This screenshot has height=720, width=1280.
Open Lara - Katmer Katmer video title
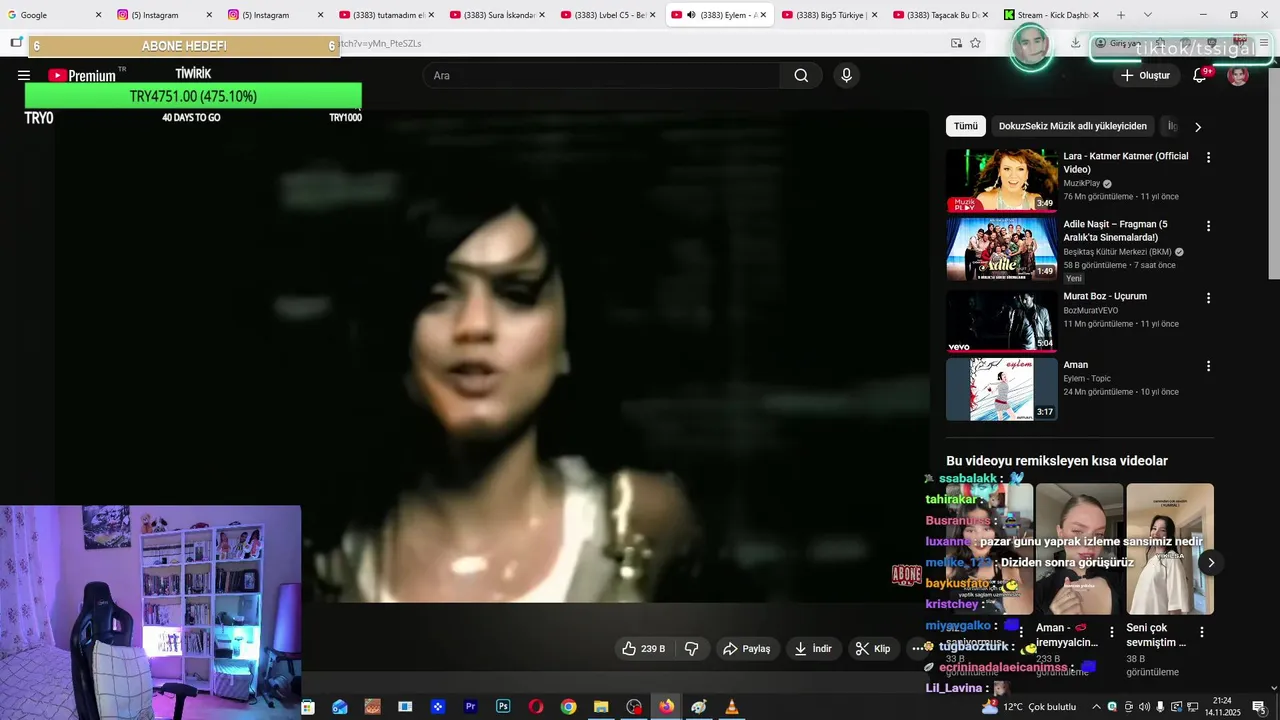pyautogui.click(x=1126, y=163)
